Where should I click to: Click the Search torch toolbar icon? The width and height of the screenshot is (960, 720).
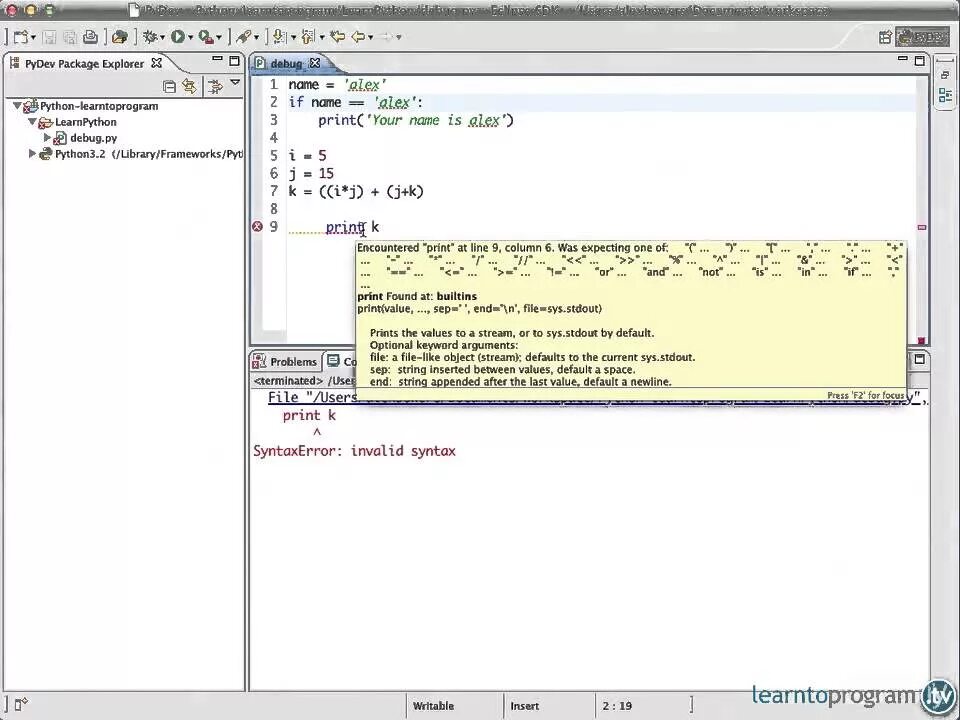[x=244, y=37]
